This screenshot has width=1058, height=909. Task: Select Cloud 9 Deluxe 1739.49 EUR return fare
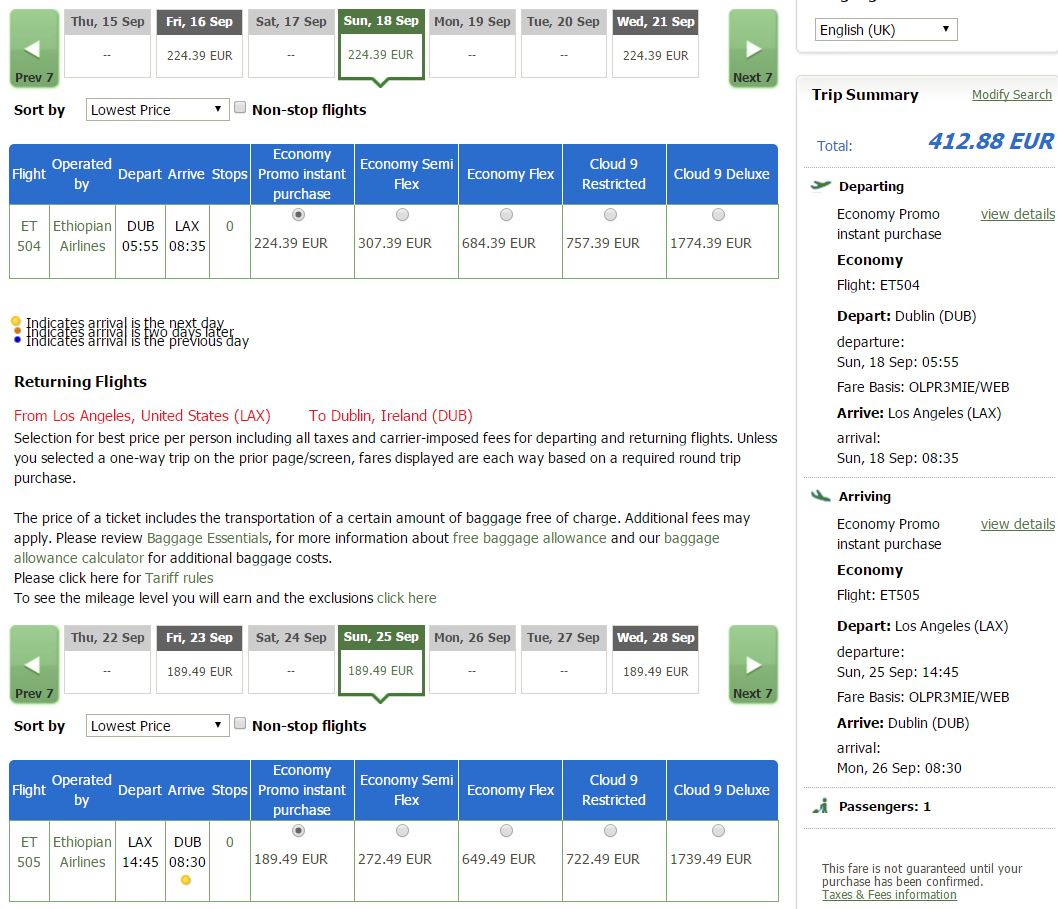pyautogui.click(x=718, y=831)
